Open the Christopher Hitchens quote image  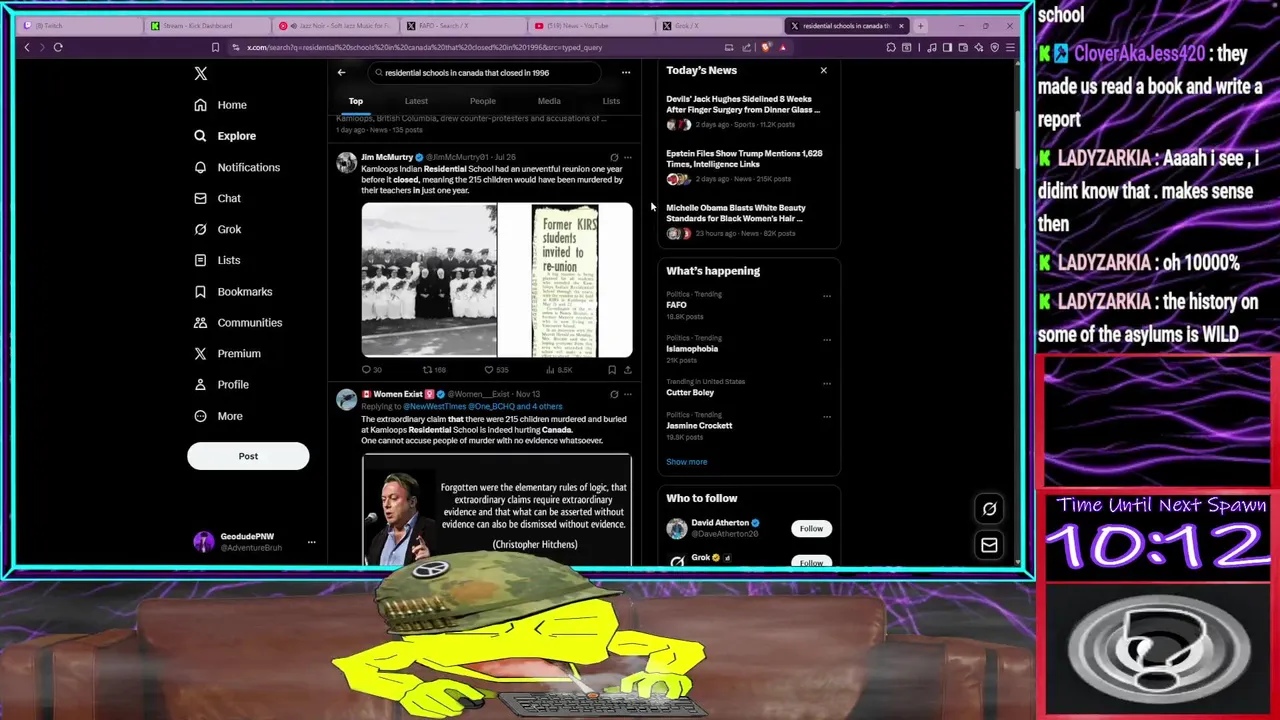point(497,510)
